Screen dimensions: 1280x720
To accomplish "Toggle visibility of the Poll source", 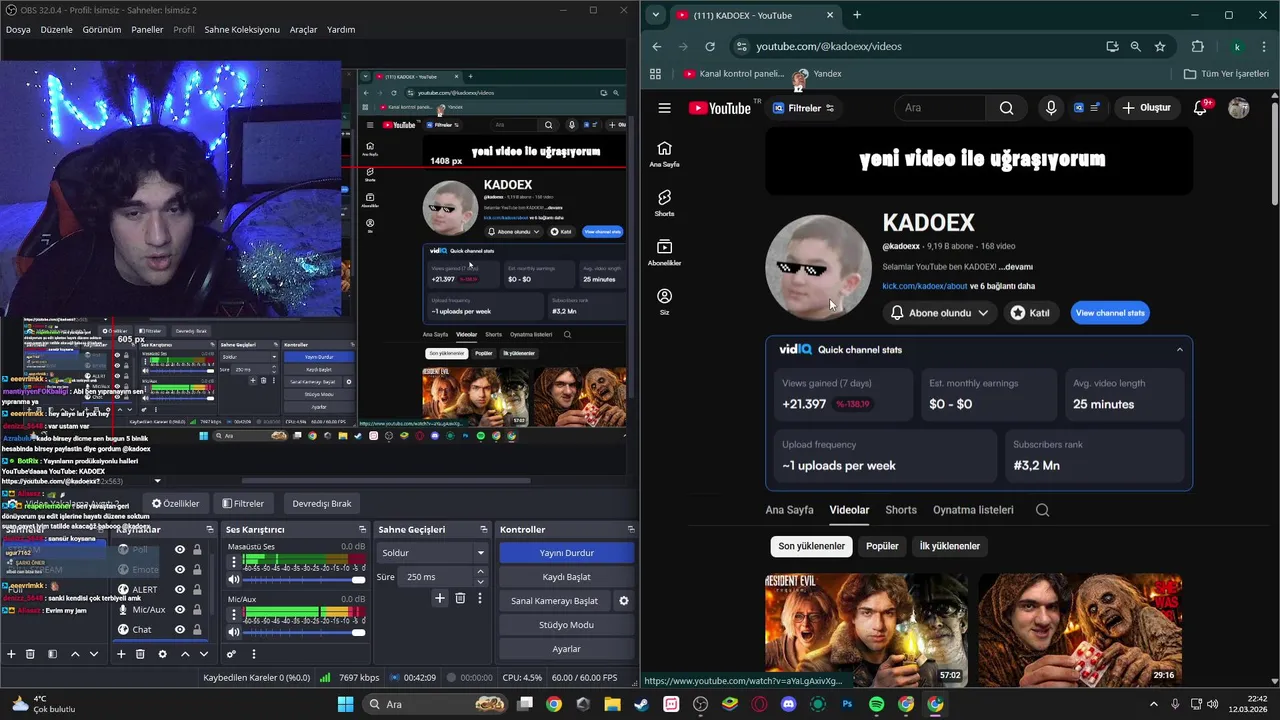I will click(x=180, y=550).
